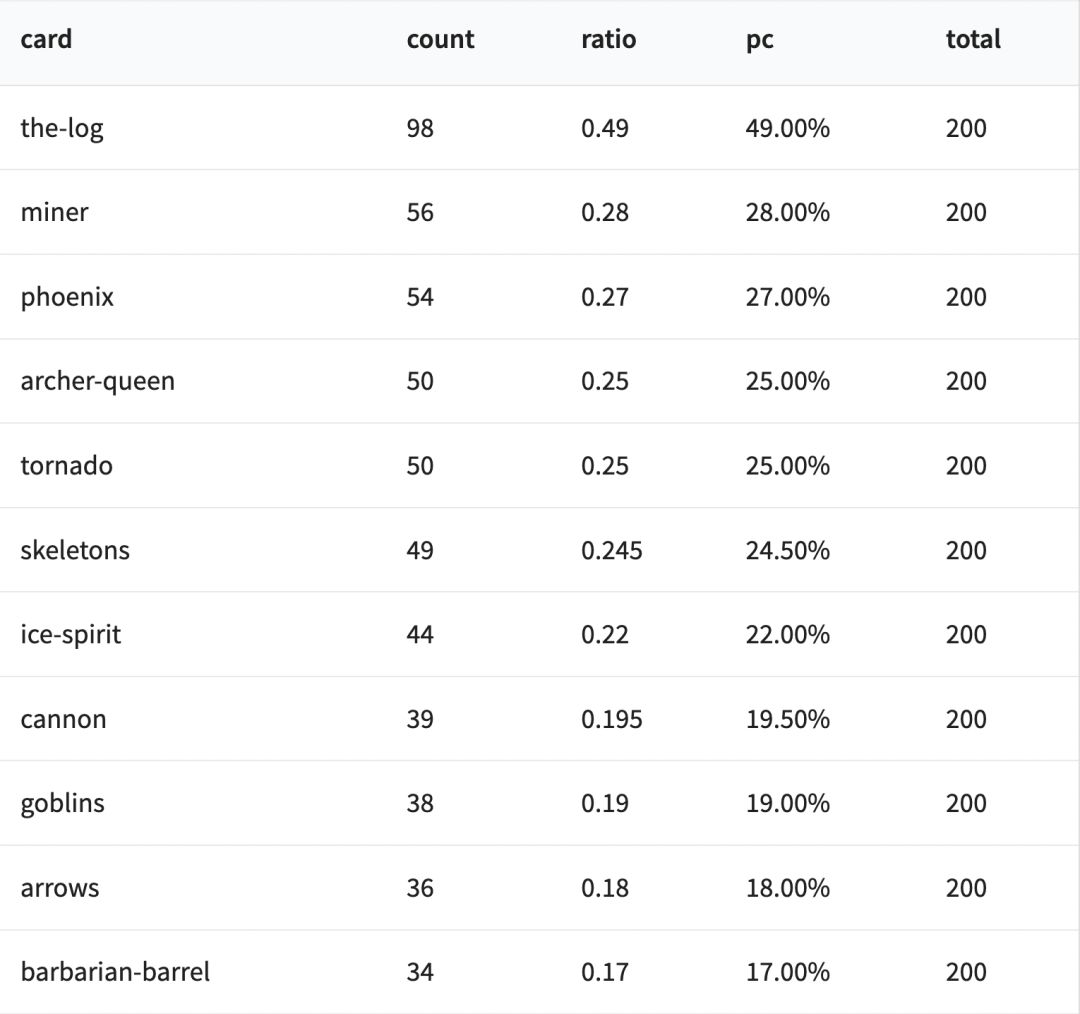Select the archer-queen card cell
1080x1014 pixels.
(x=97, y=381)
